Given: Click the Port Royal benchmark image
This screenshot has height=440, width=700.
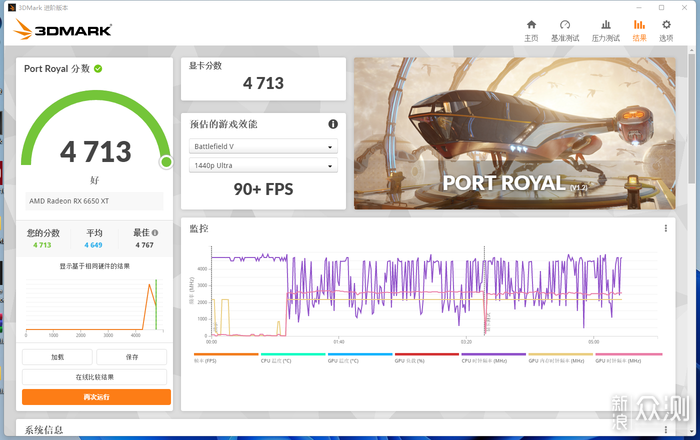Looking at the screenshot, I should pyautogui.click(x=515, y=133).
